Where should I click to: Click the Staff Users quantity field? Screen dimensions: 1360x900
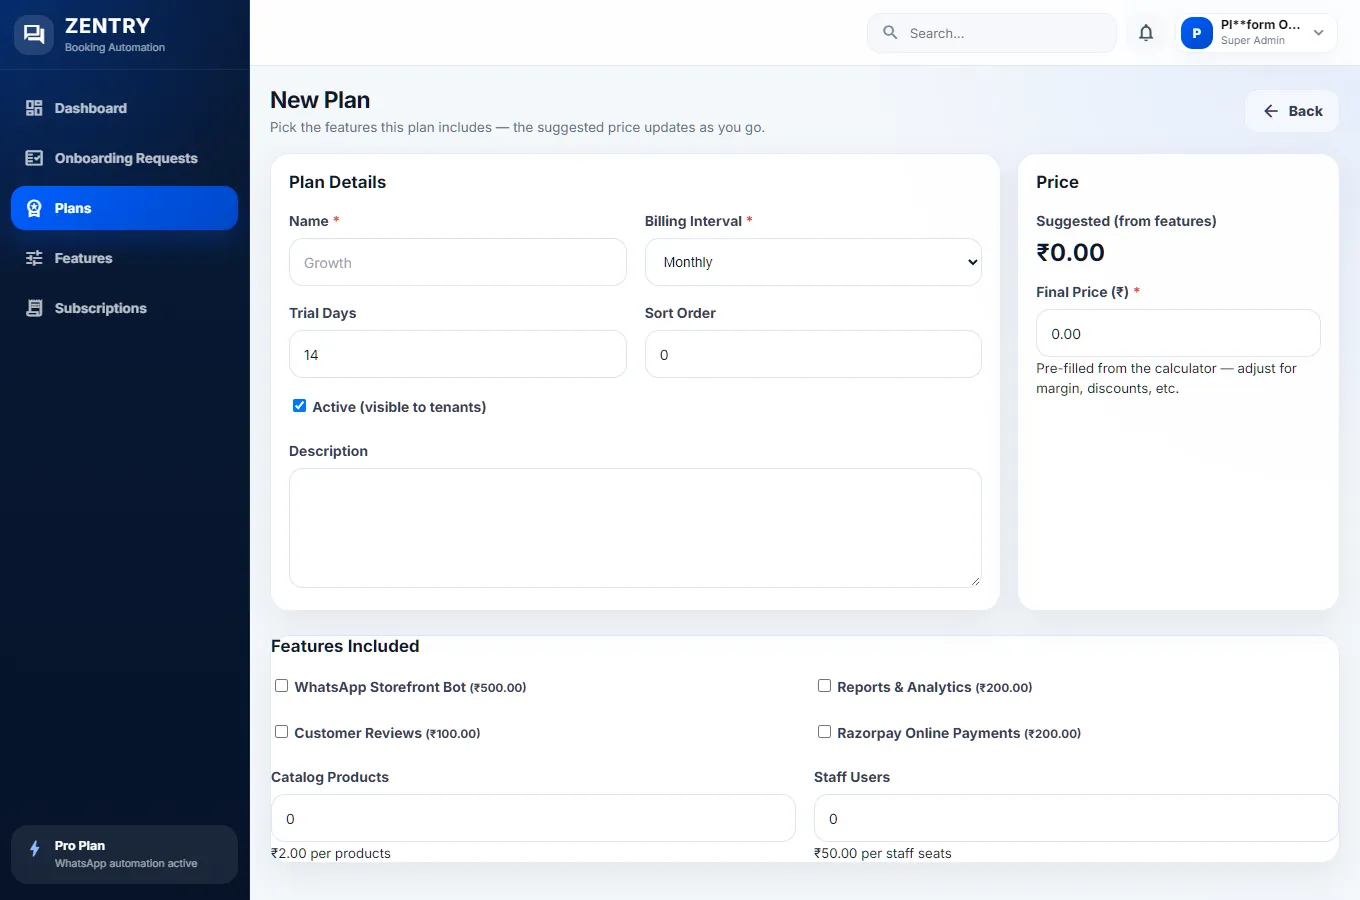(x=1076, y=818)
